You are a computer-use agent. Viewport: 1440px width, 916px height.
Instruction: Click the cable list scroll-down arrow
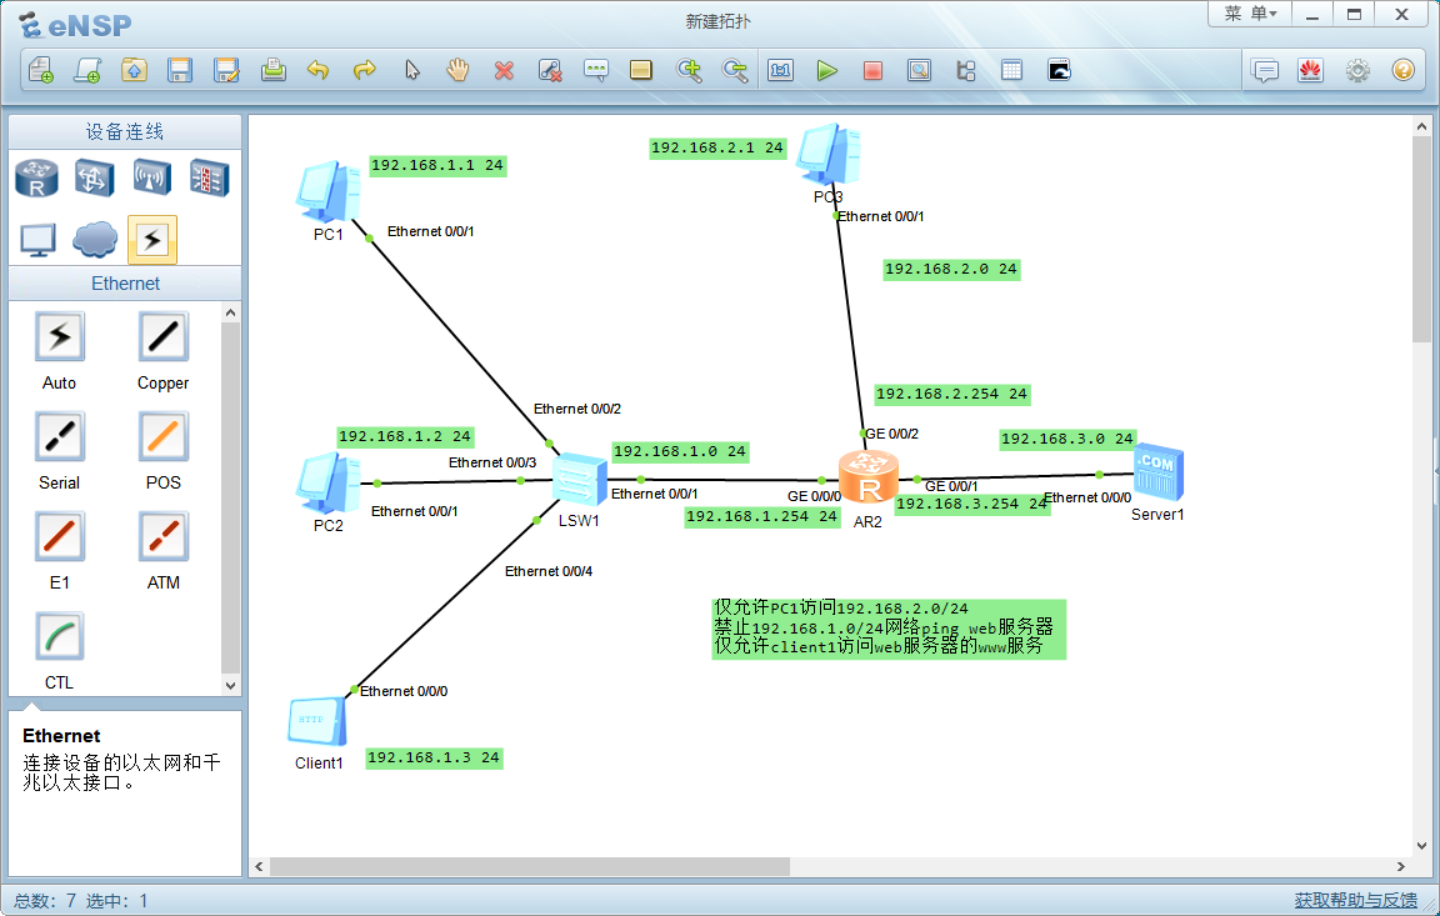tap(231, 686)
